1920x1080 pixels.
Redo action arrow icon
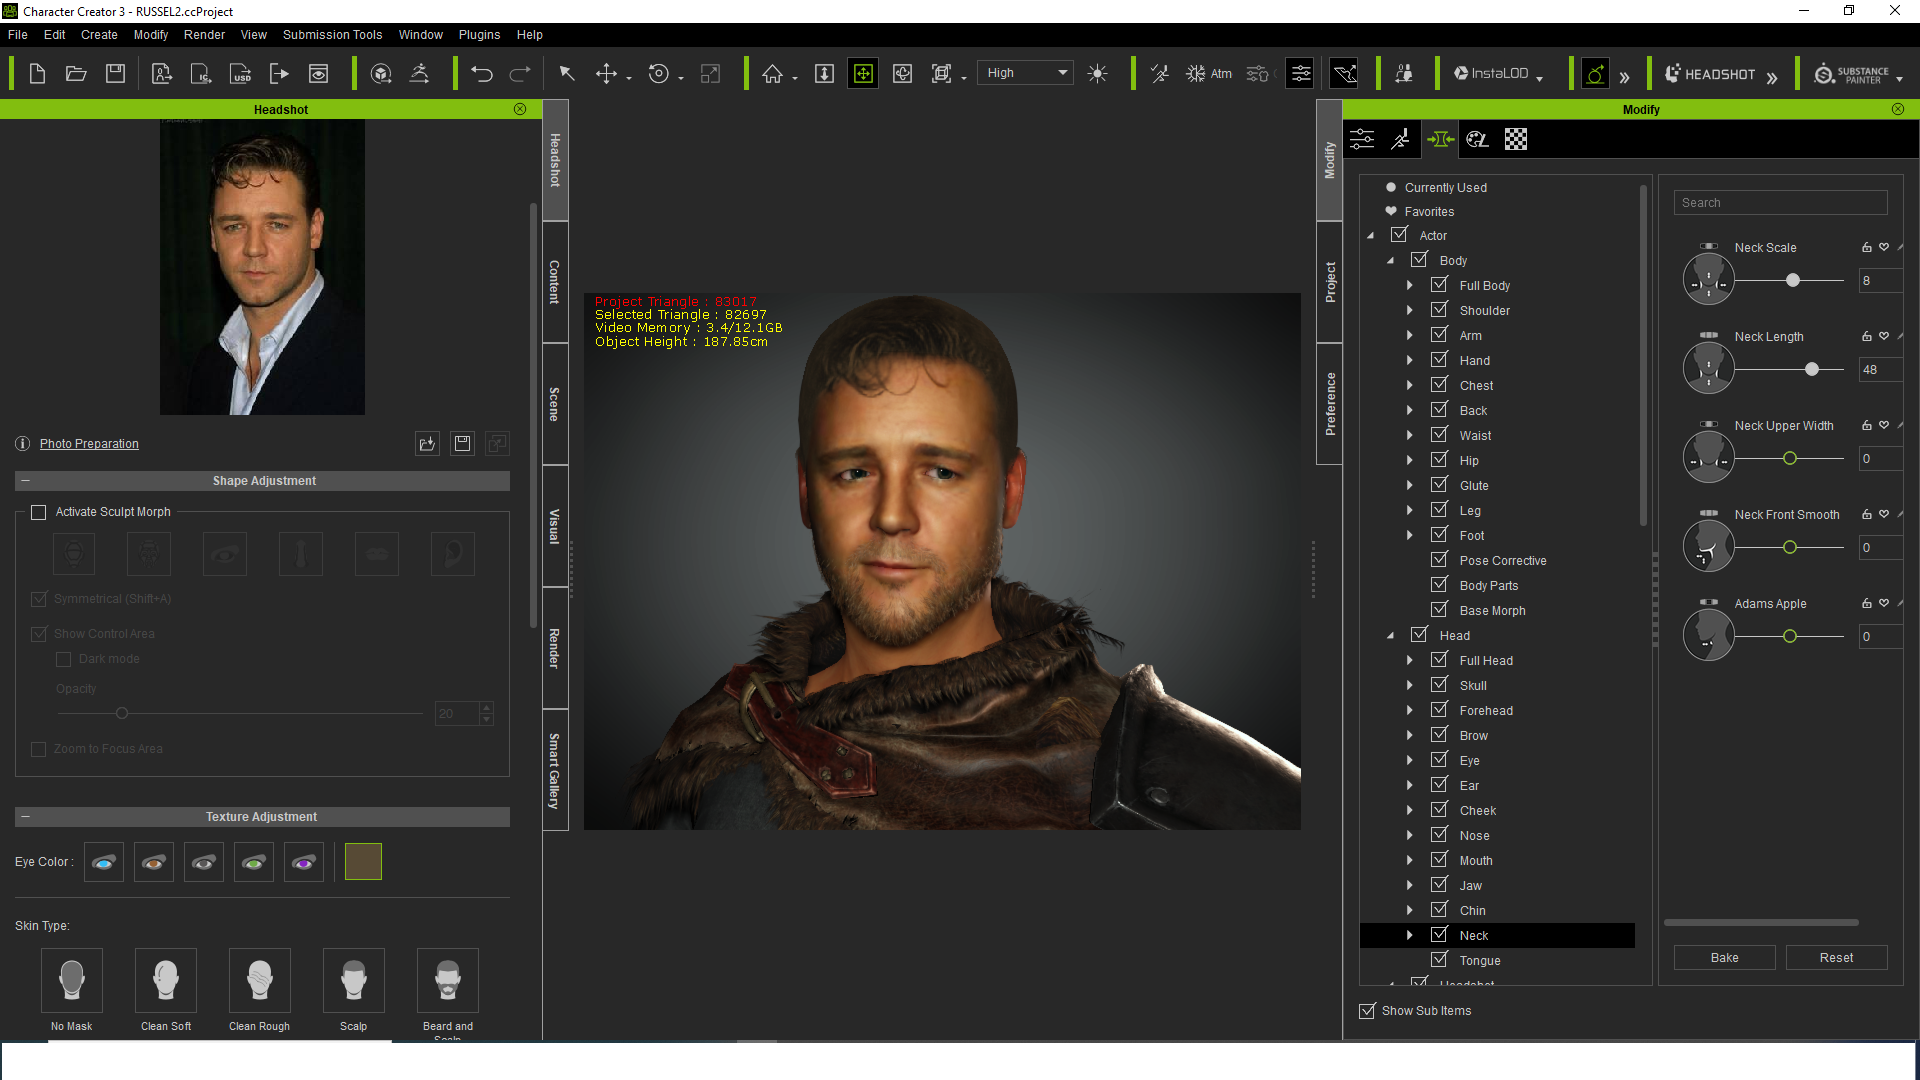coord(520,73)
